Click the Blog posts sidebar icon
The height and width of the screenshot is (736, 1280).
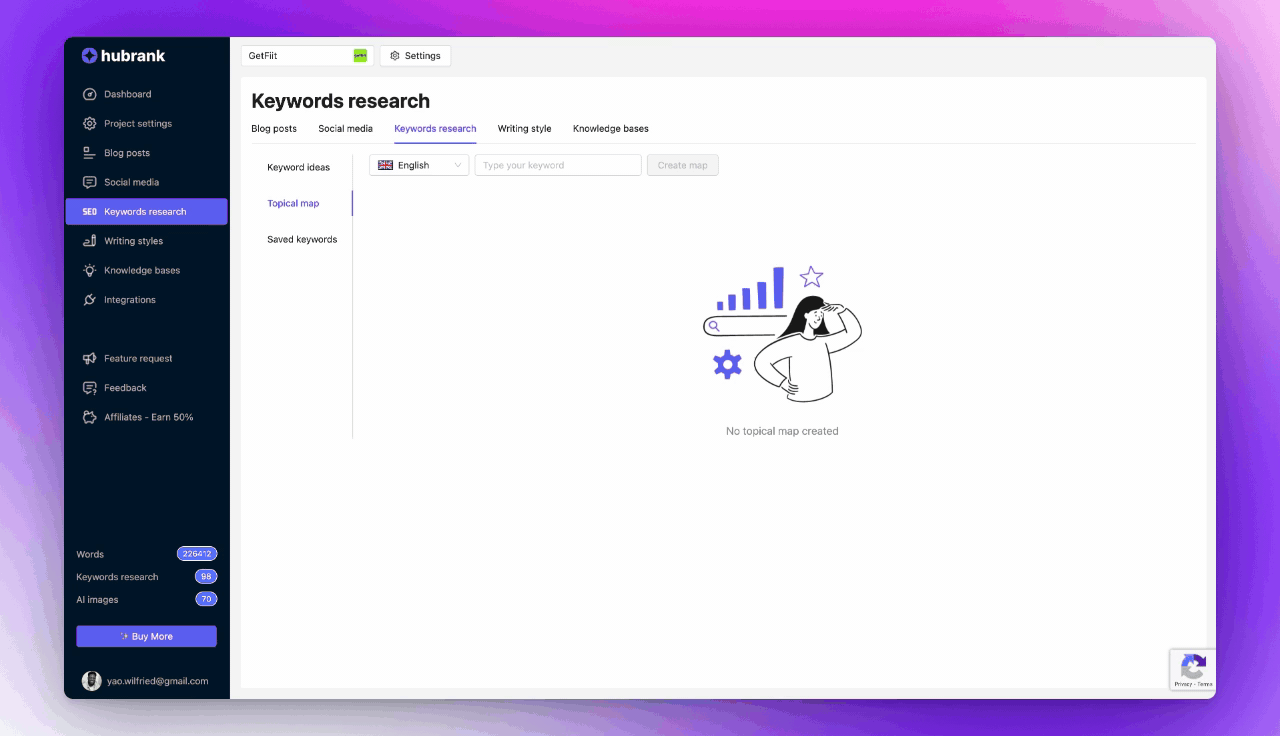(x=90, y=153)
